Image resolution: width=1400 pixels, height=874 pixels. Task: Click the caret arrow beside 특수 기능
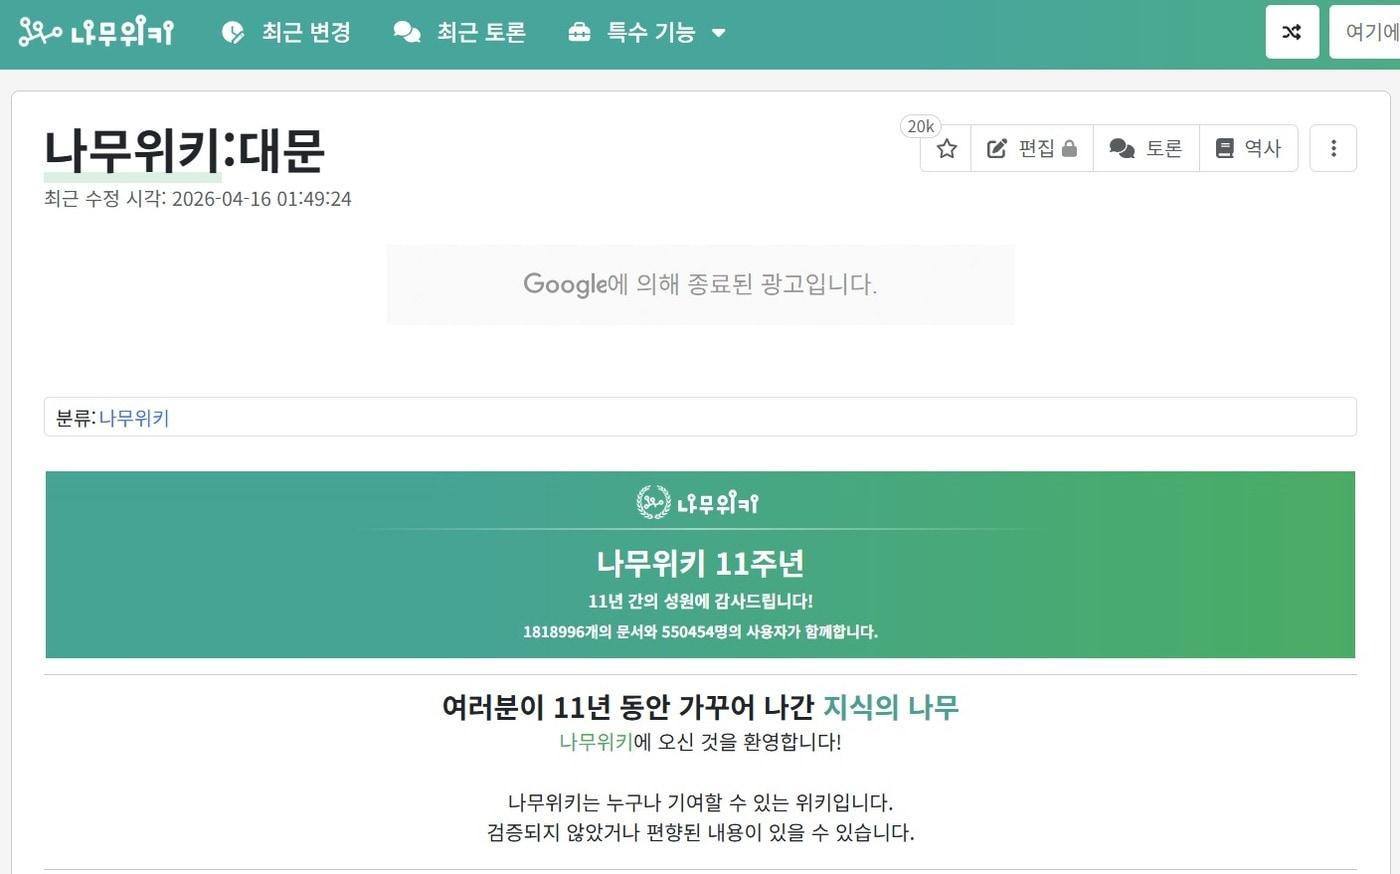718,33
